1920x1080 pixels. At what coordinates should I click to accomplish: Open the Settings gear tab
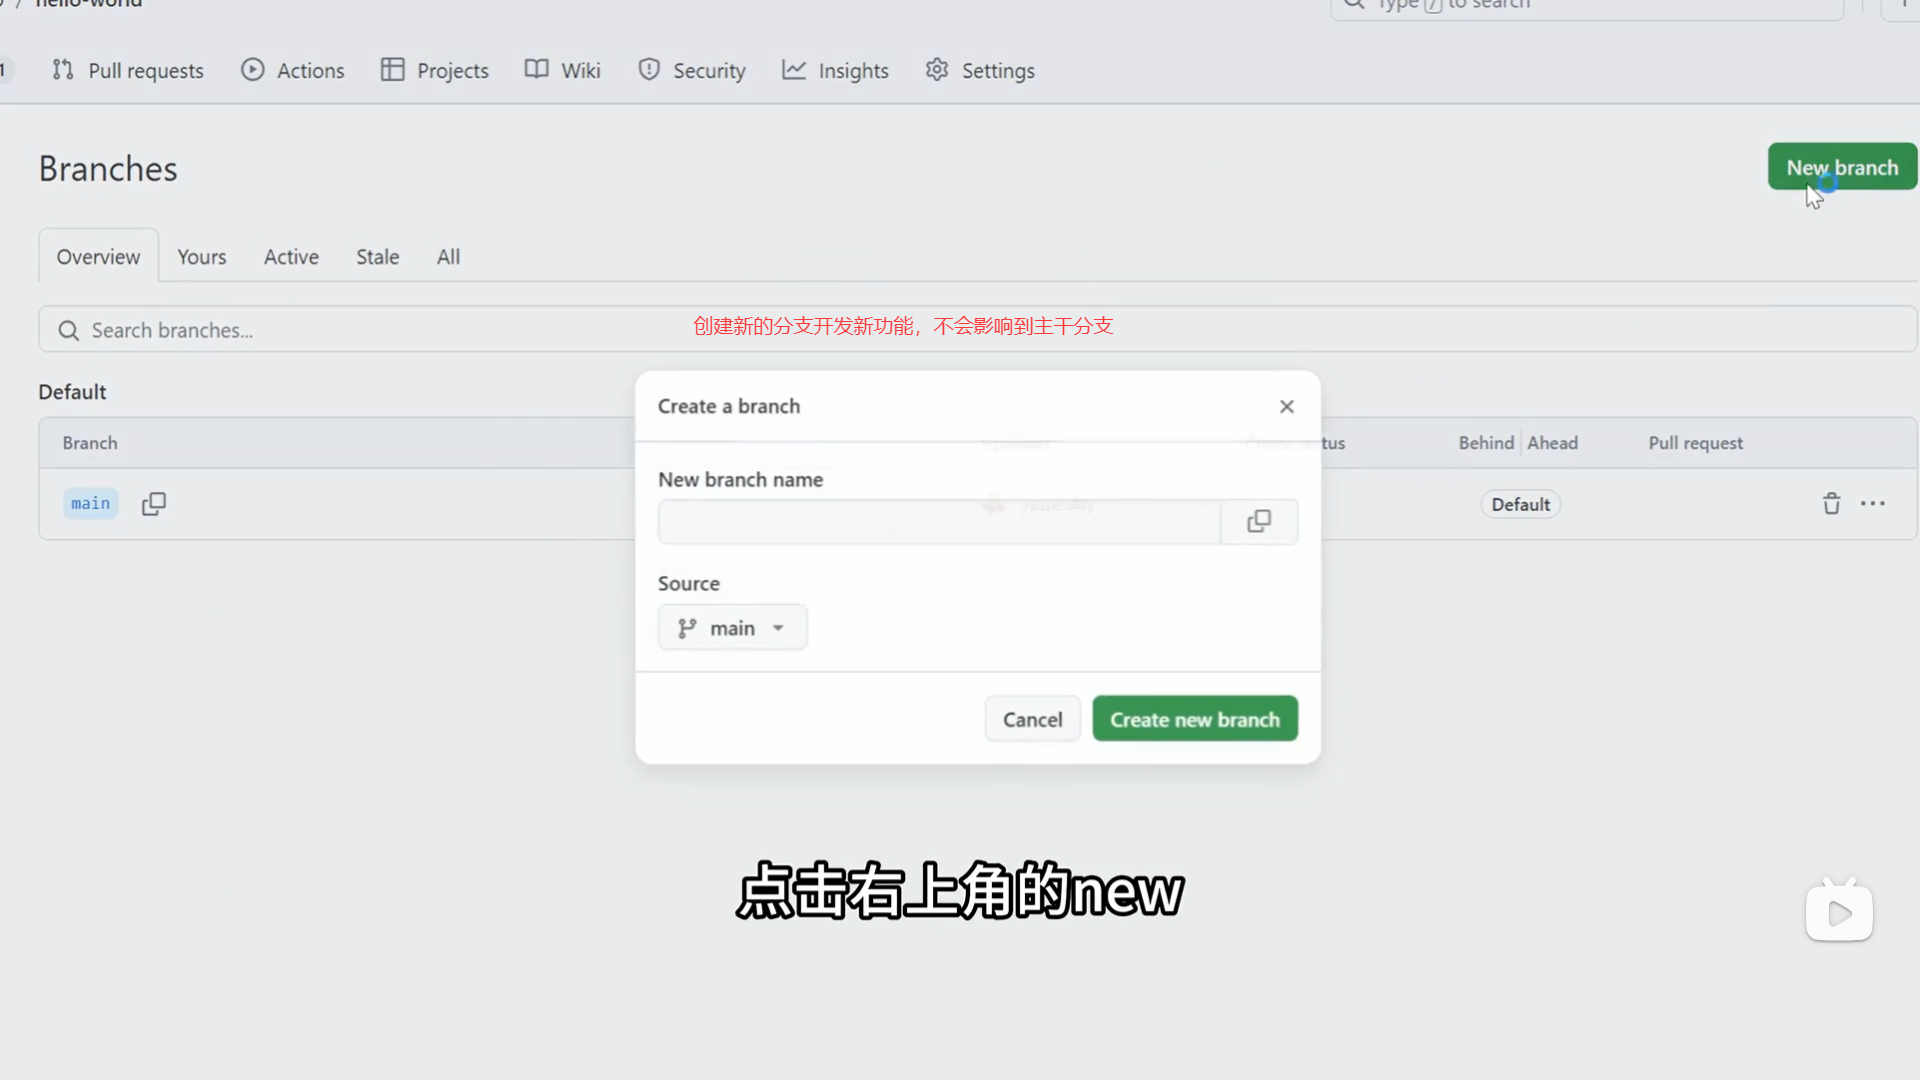point(980,70)
